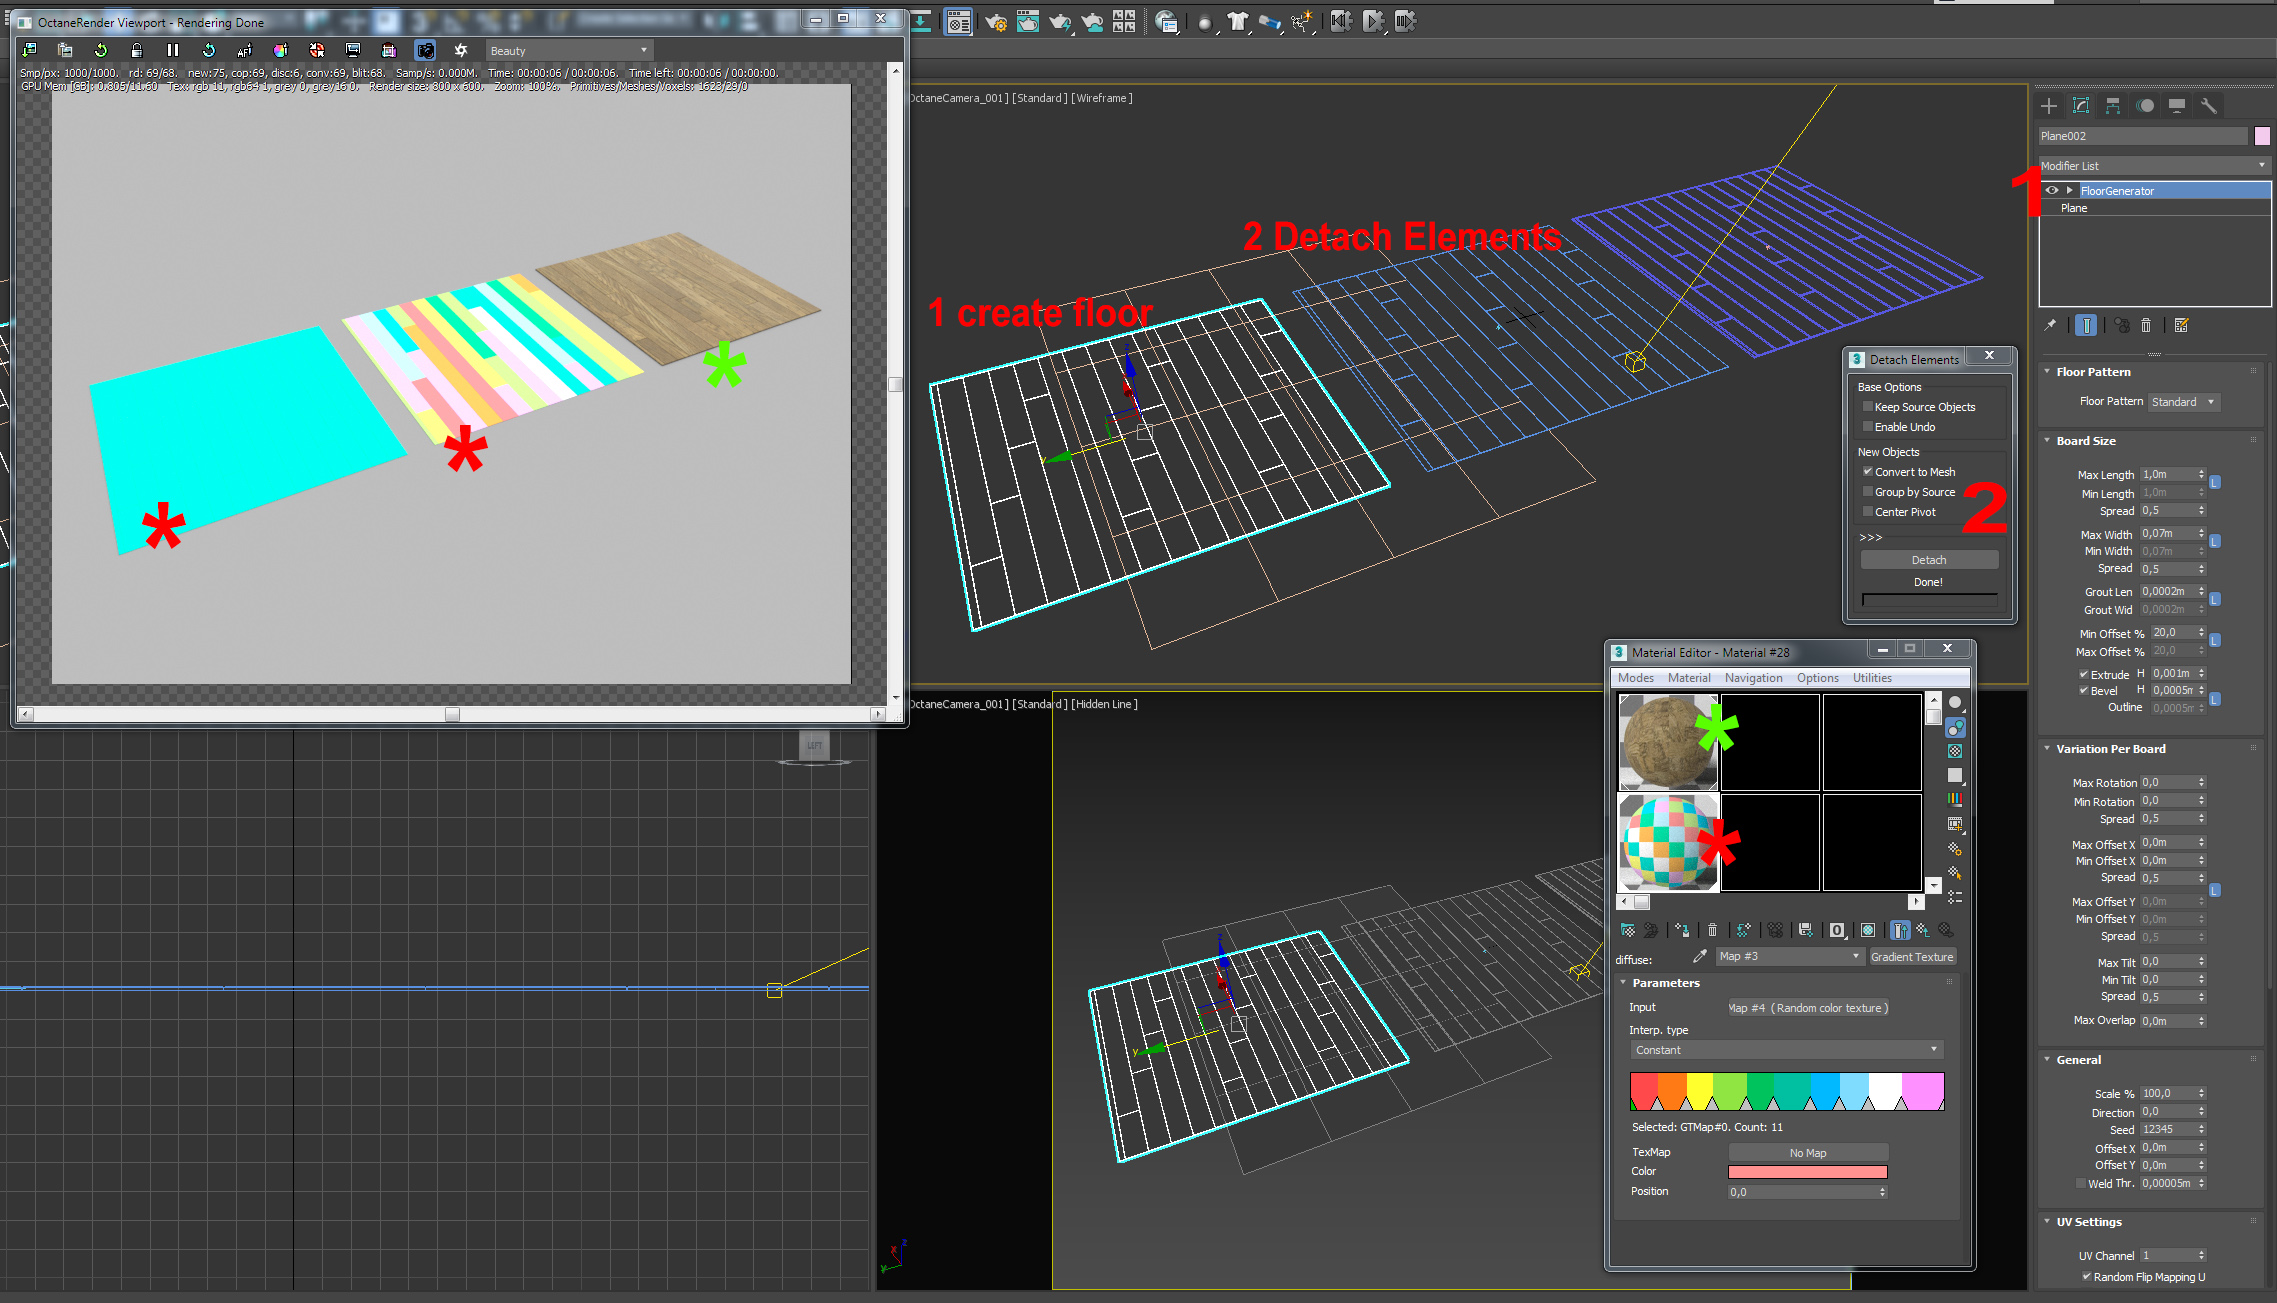Click the Create plus icon in command panel
This screenshot has width=2277, height=1303.
click(2049, 106)
